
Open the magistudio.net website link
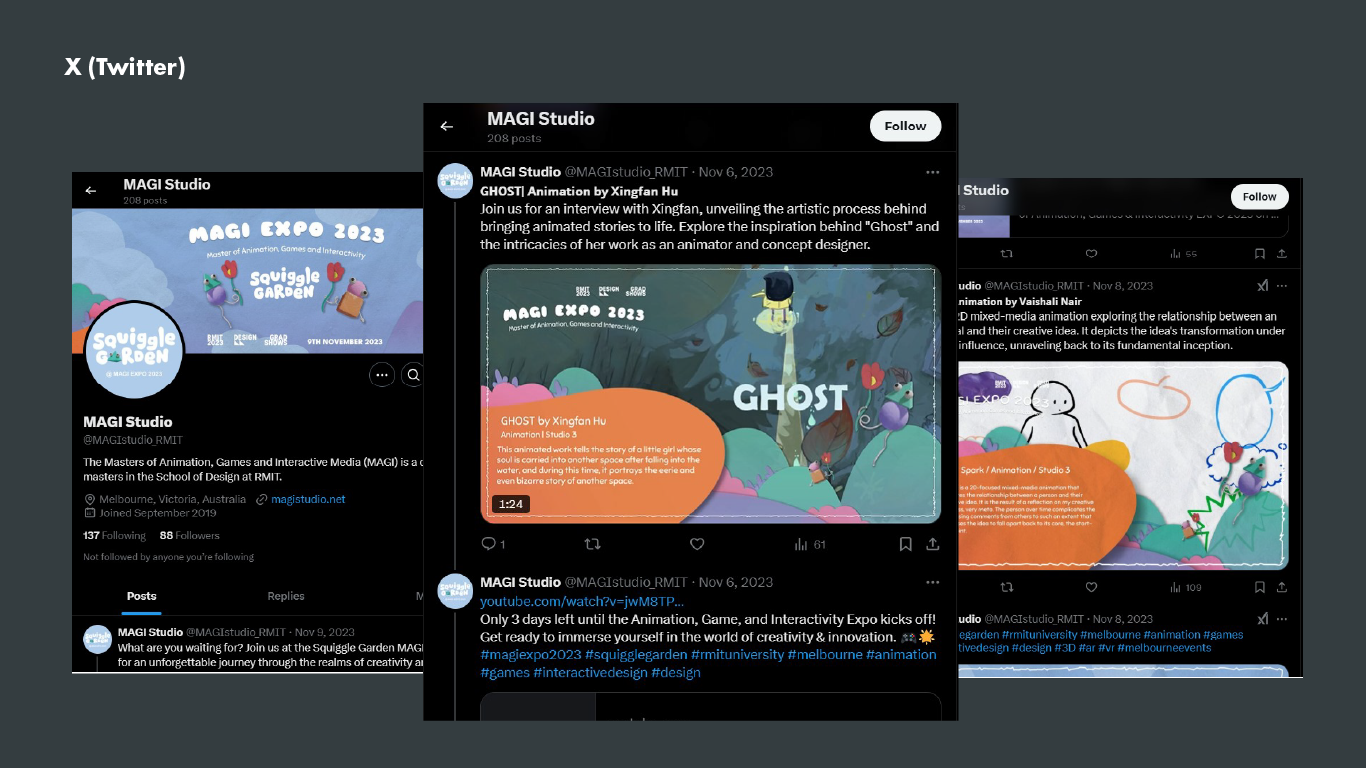pyautogui.click(x=308, y=499)
